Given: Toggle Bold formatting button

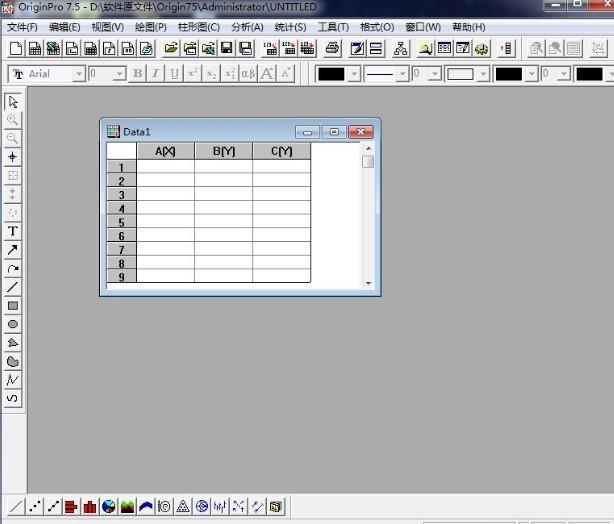Looking at the screenshot, I should click(137, 74).
